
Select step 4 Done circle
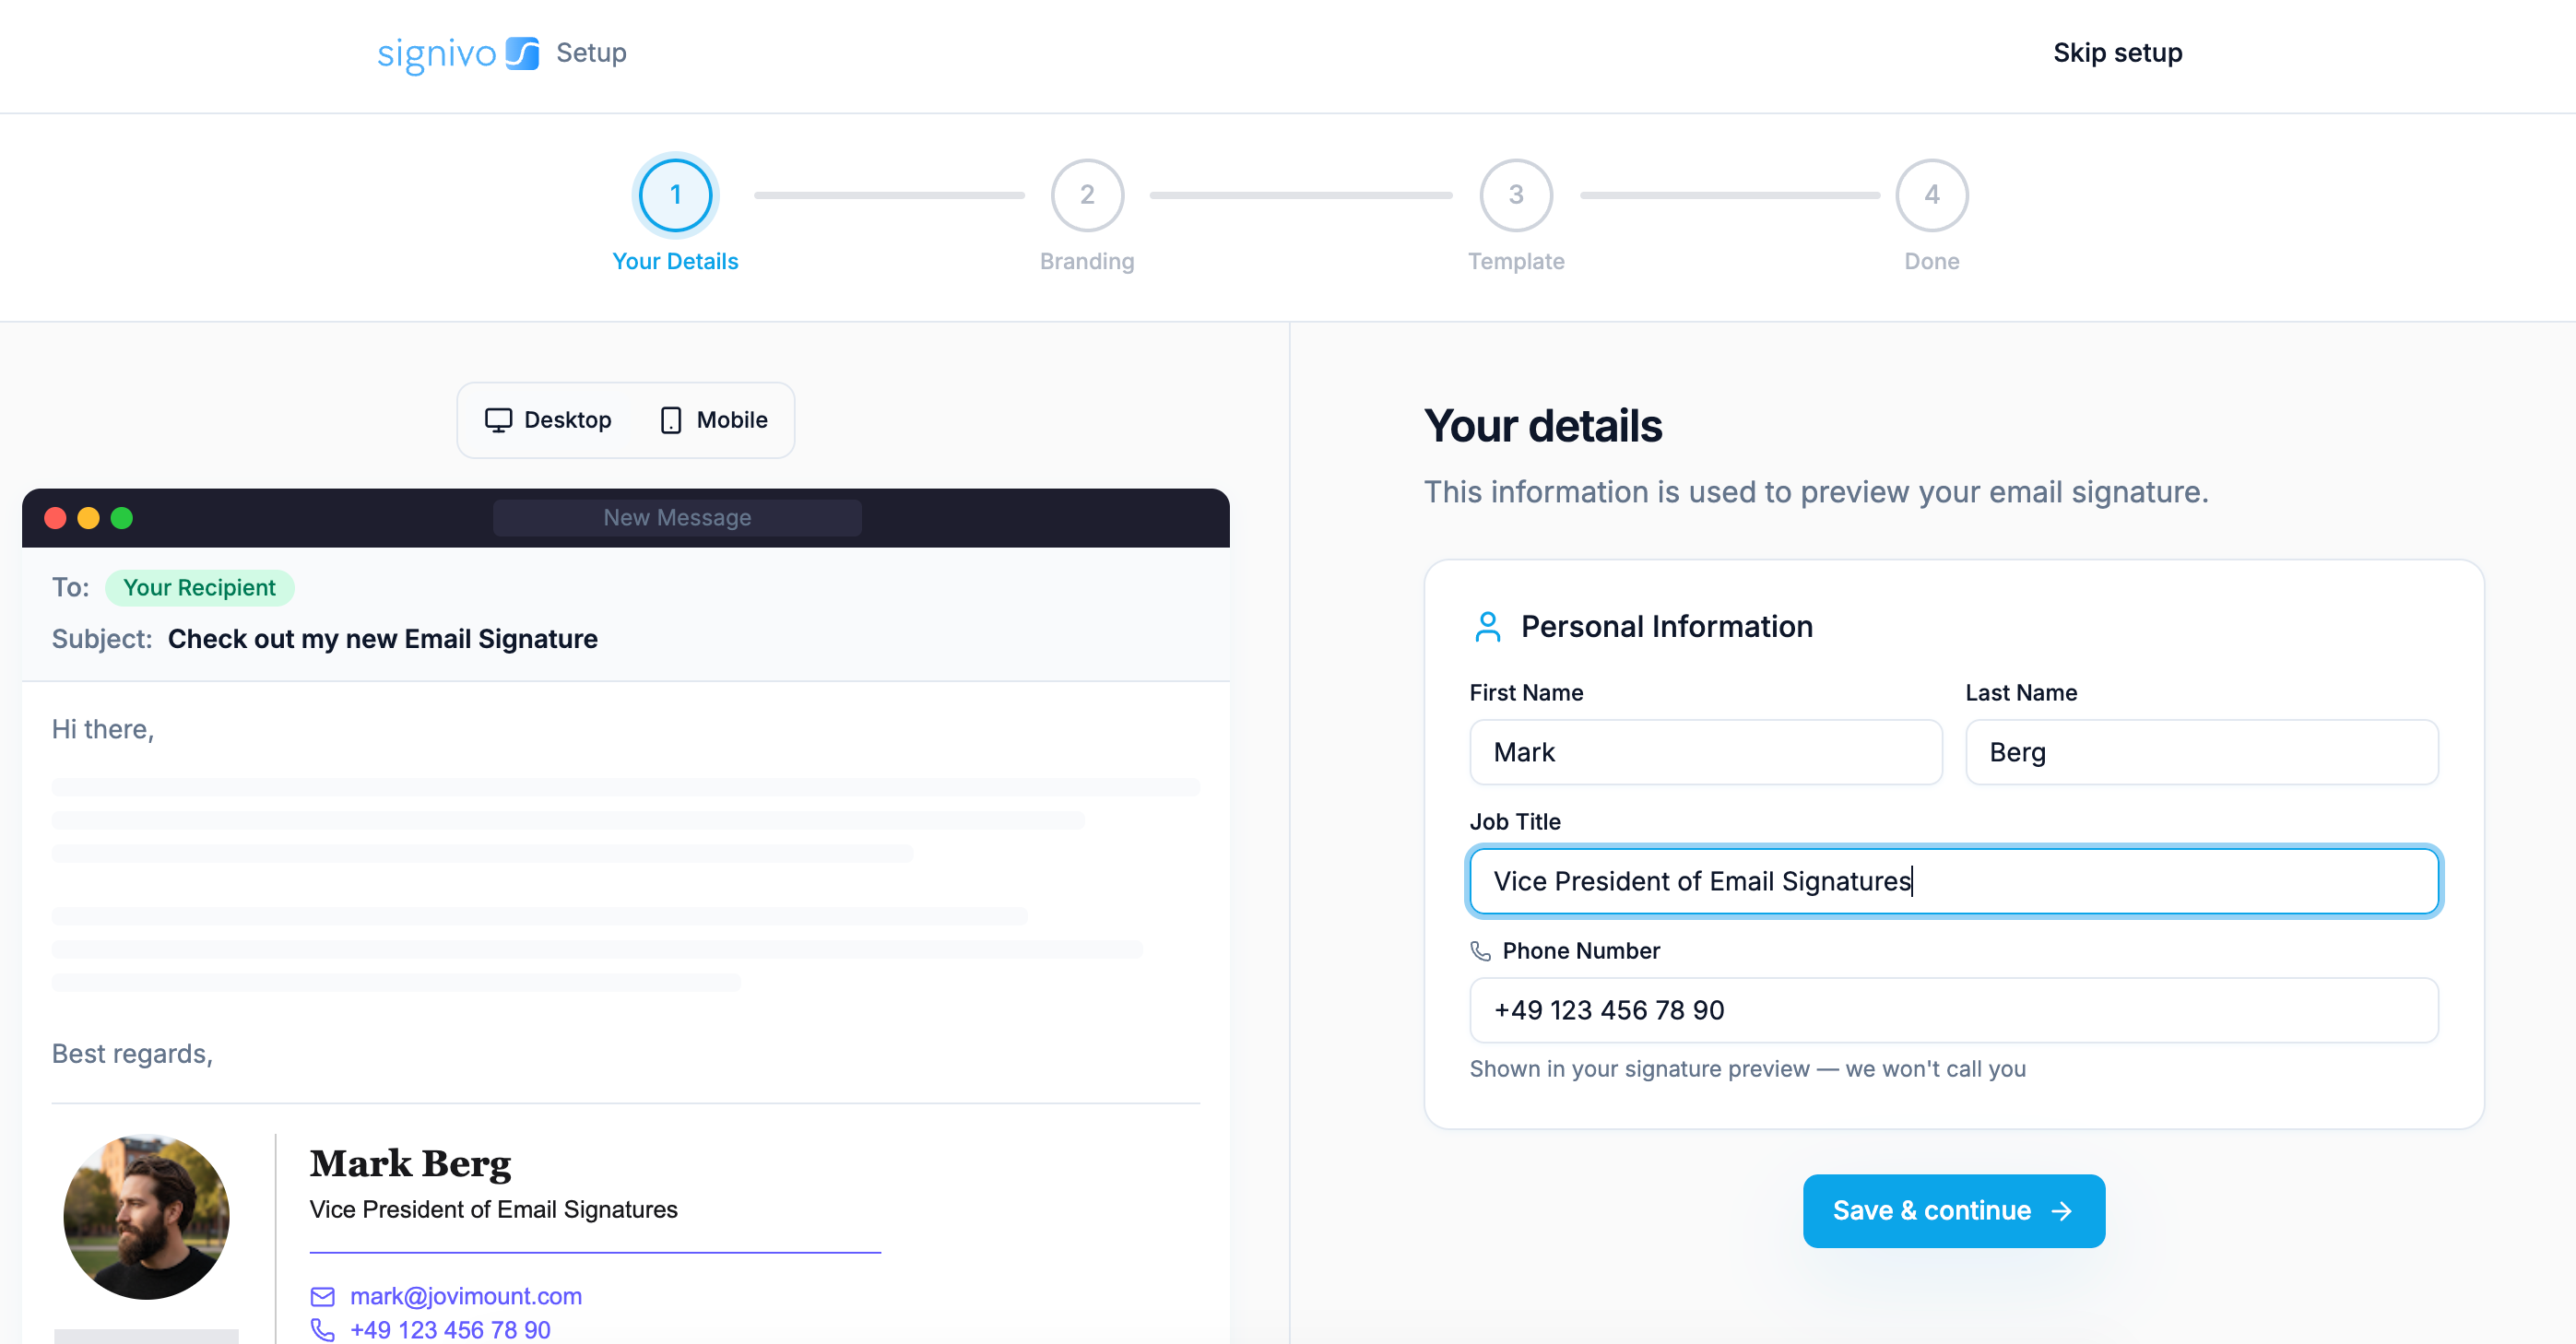point(1932,196)
